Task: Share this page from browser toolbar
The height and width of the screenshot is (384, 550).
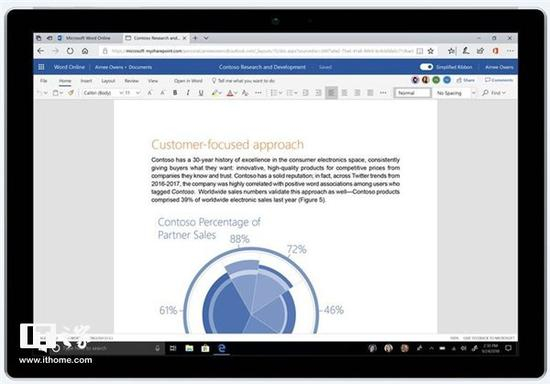Action: (481, 51)
